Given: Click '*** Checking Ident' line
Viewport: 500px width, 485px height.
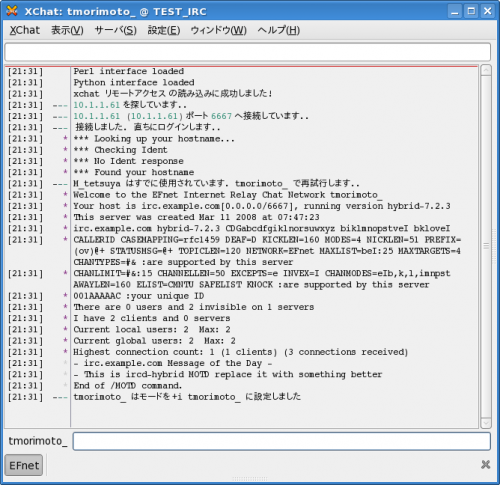Looking at the screenshot, I should pyautogui.click(x=120, y=150).
